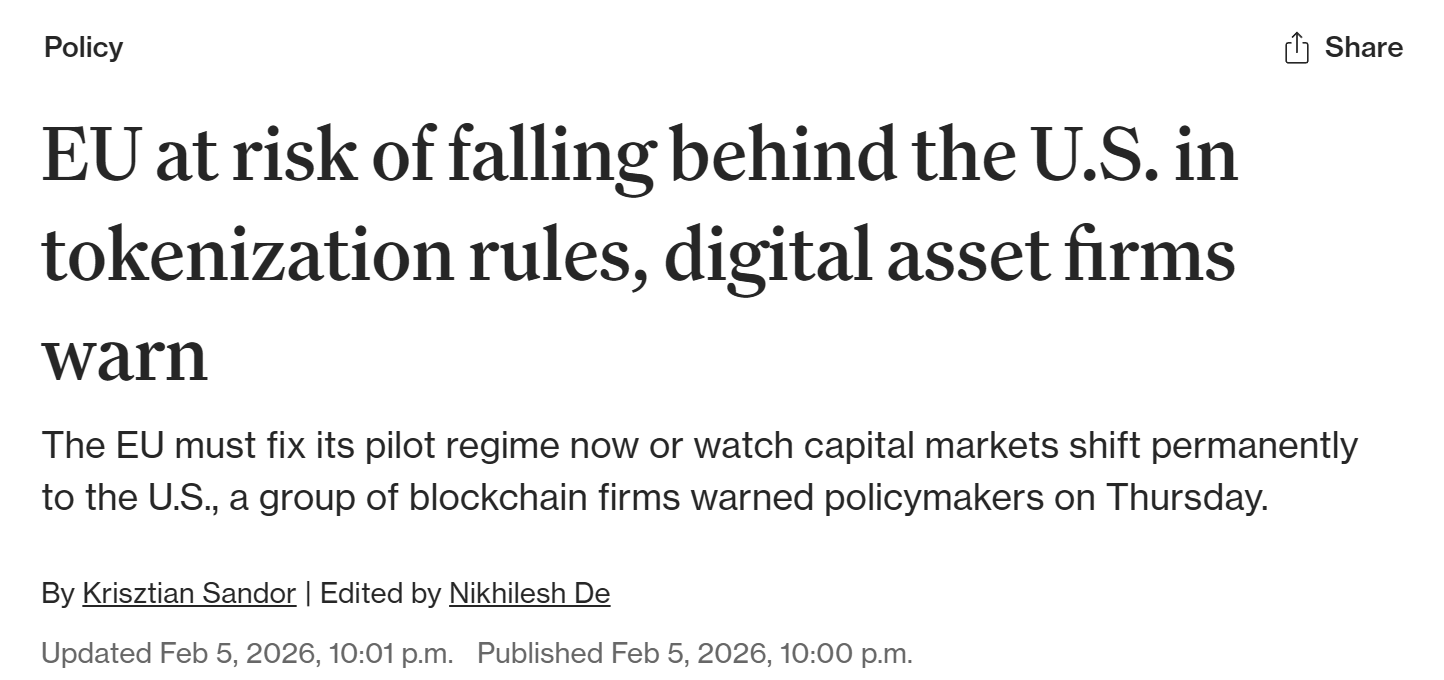Open editor Nikhilesh De's profile link
Viewport: 1444px width, 680px height.
coord(529,593)
